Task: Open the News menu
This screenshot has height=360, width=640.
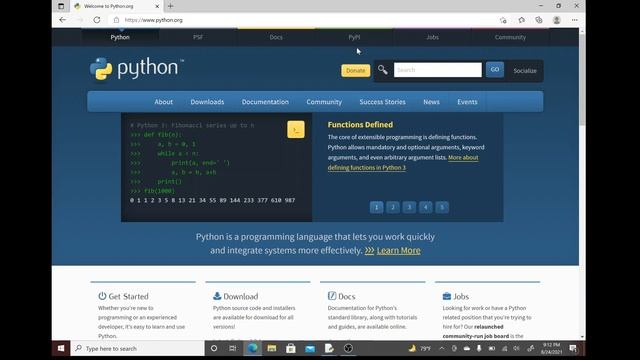Action: pos(431,102)
